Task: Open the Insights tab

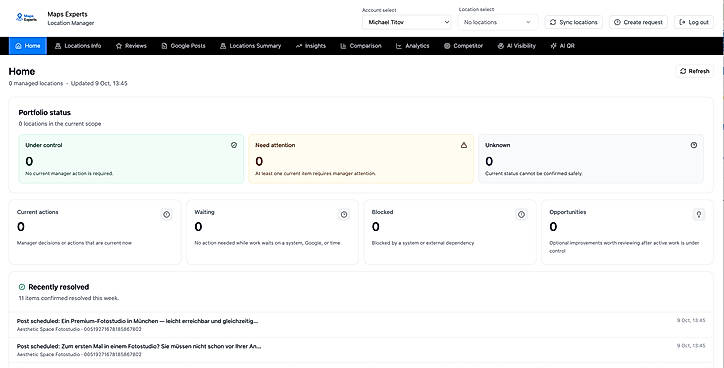Action: pyautogui.click(x=311, y=46)
